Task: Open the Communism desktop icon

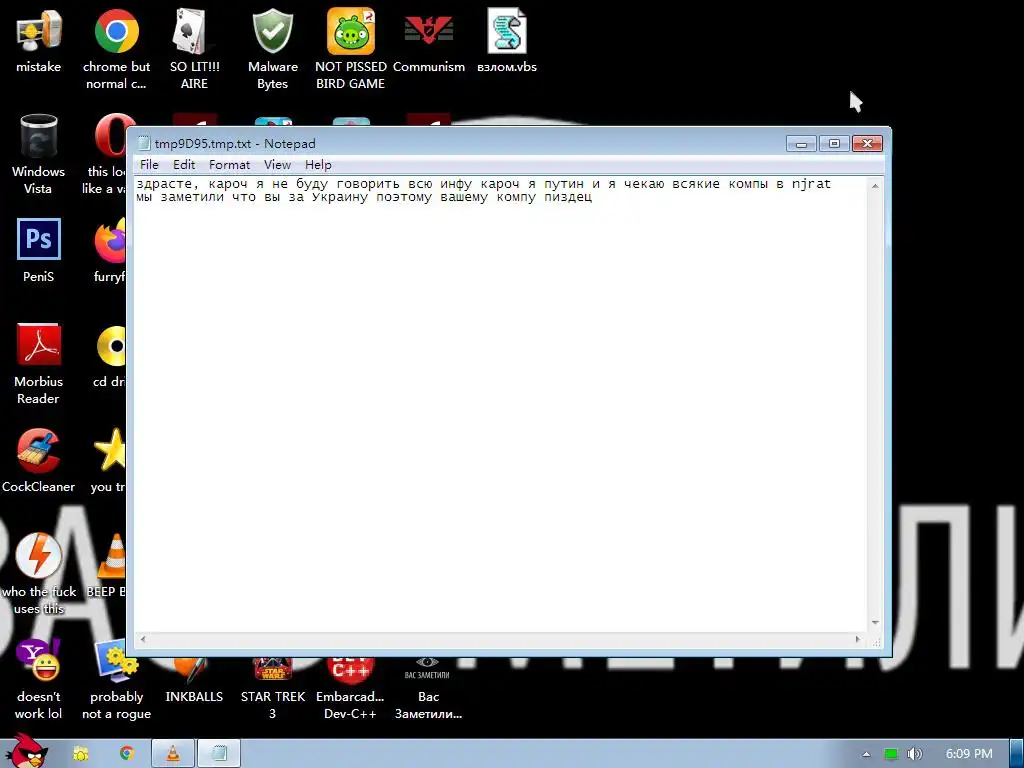Action: [x=428, y=41]
